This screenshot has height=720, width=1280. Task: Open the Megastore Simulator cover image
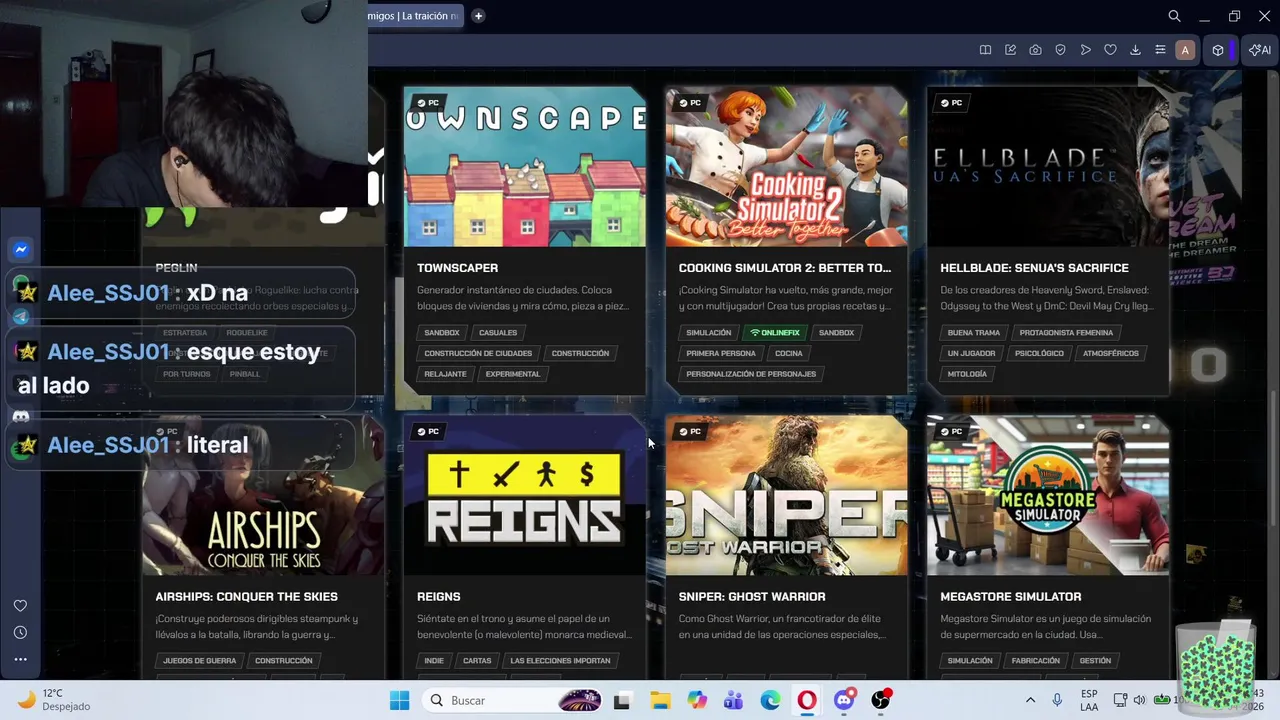[1048, 495]
